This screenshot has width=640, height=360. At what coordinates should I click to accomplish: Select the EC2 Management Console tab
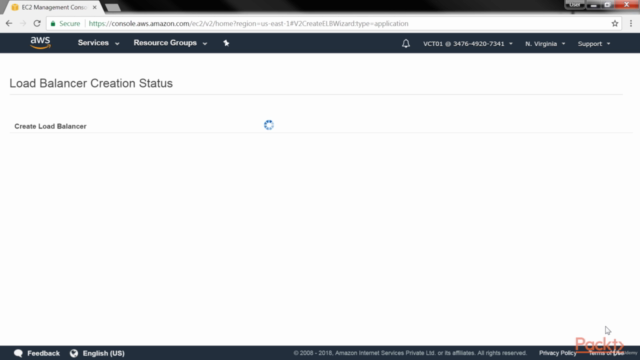(53, 7)
